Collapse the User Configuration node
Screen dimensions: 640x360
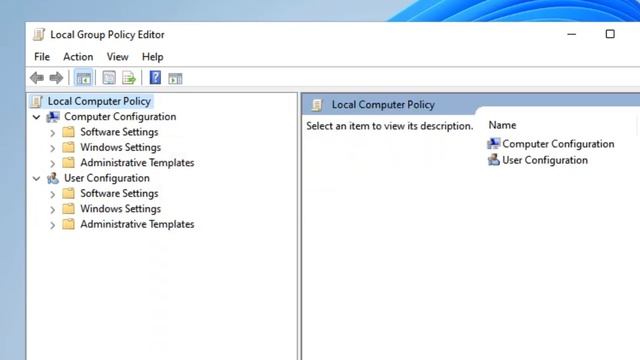click(x=36, y=178)
